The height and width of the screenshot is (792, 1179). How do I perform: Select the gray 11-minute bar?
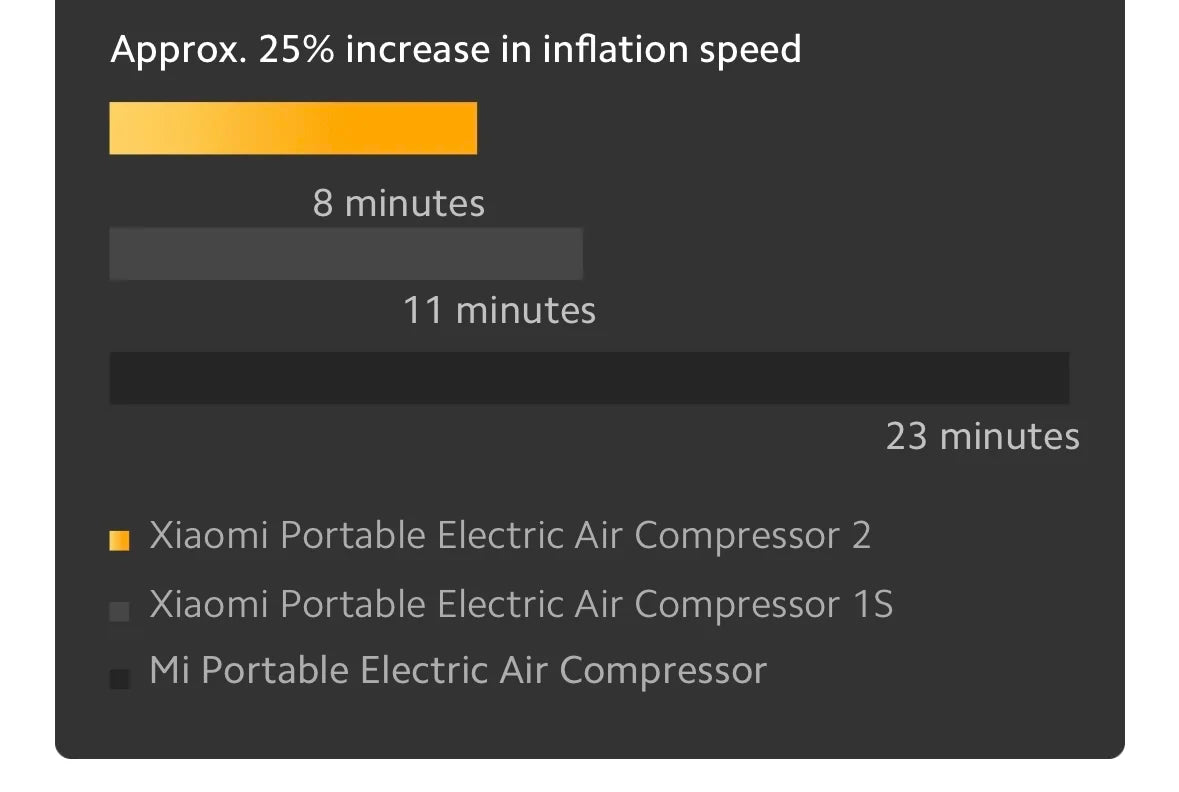tap(346, 254)
